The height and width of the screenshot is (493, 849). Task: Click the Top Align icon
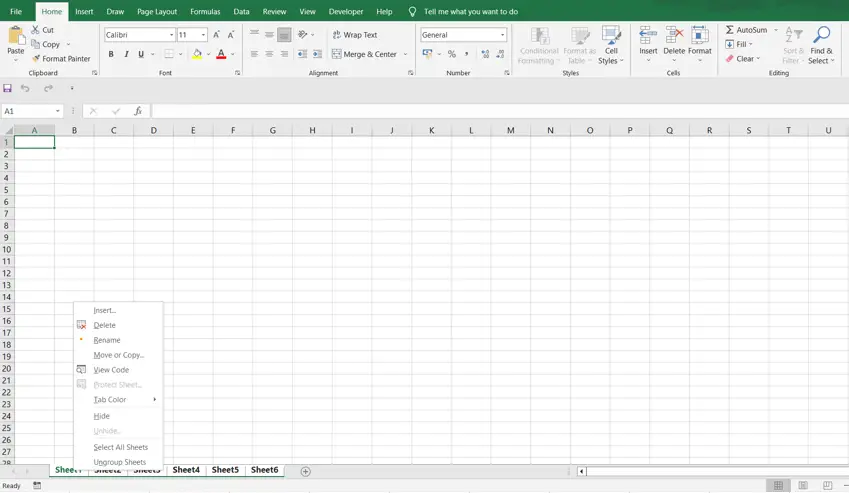pos(254,34)
